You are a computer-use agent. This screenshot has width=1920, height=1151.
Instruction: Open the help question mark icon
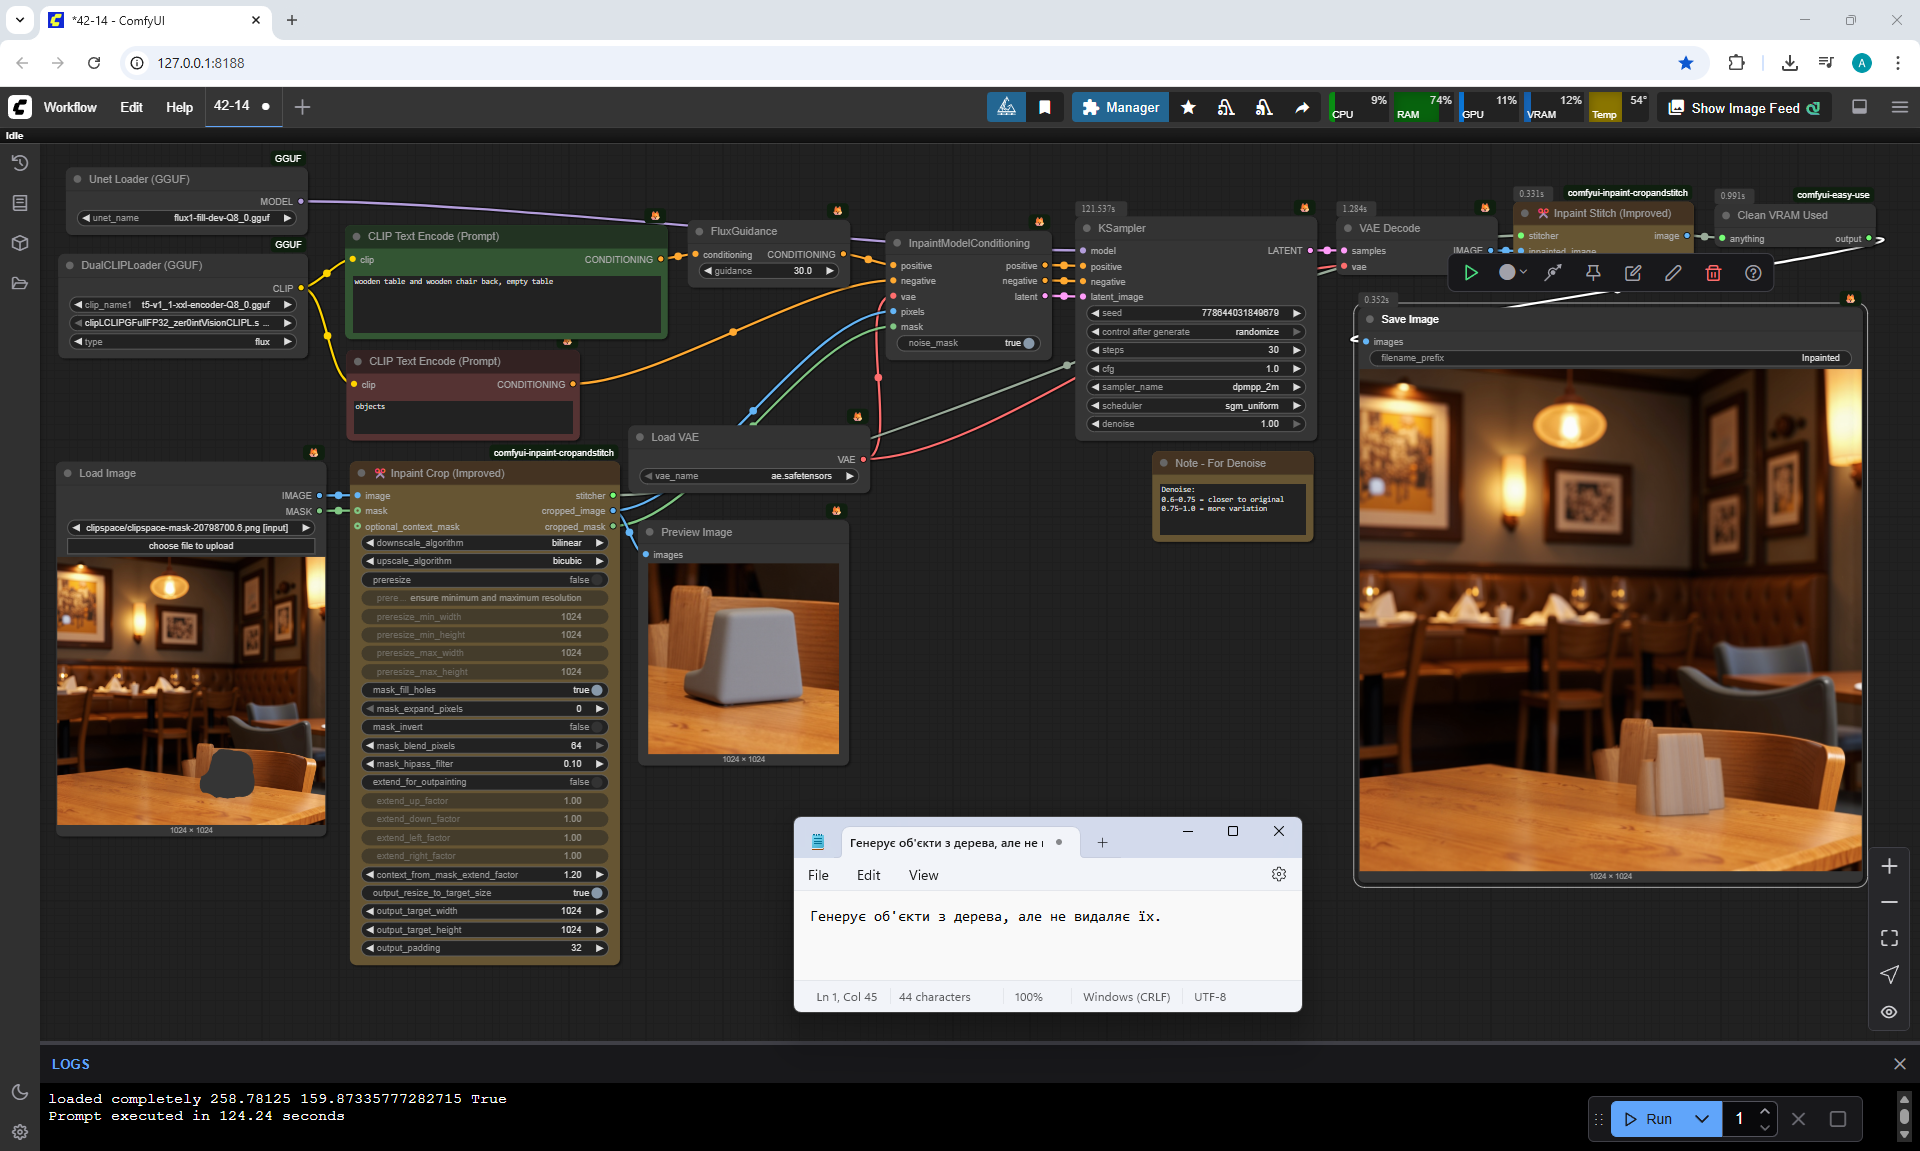1752,273
